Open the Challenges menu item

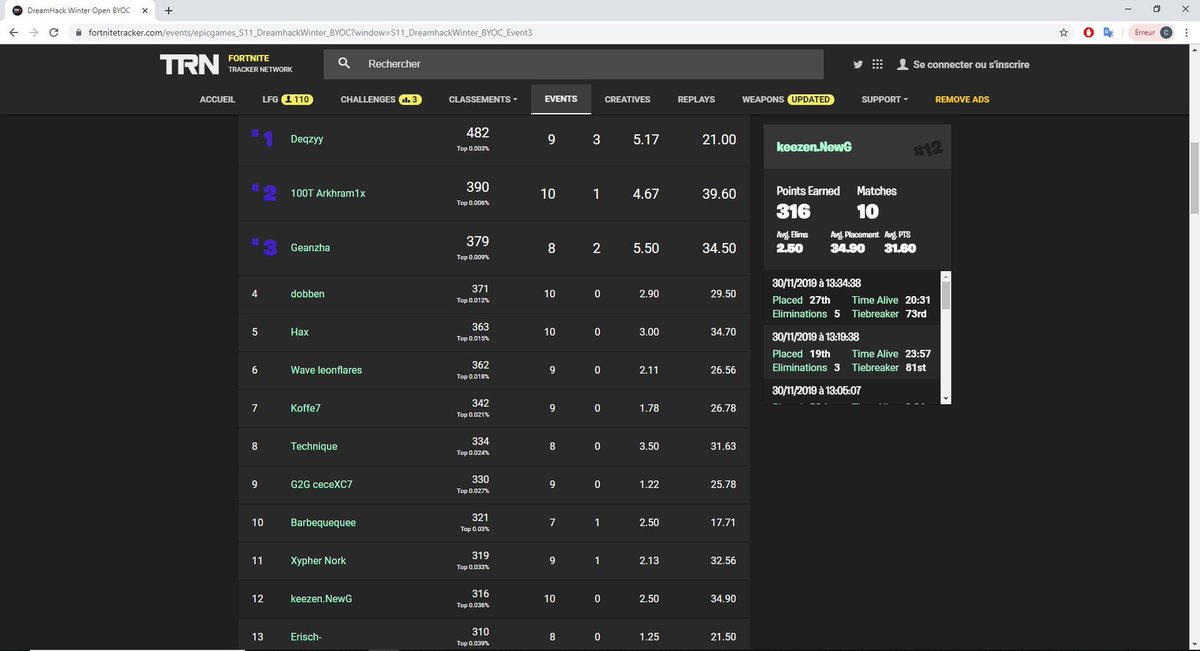(381, 99)
